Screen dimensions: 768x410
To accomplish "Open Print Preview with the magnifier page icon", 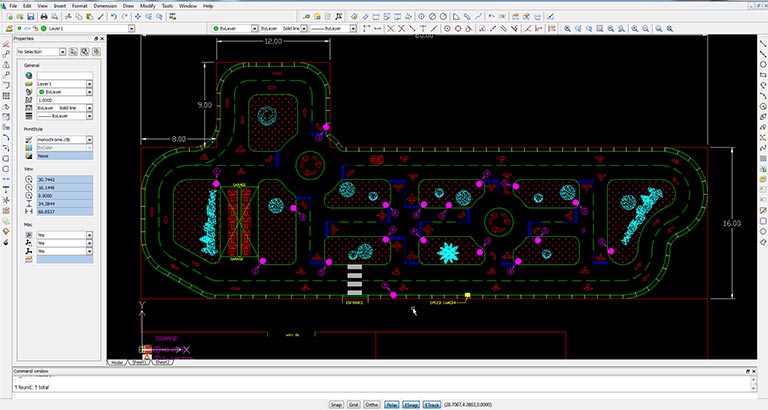I will pyautogui.click(x=54, y=17).
